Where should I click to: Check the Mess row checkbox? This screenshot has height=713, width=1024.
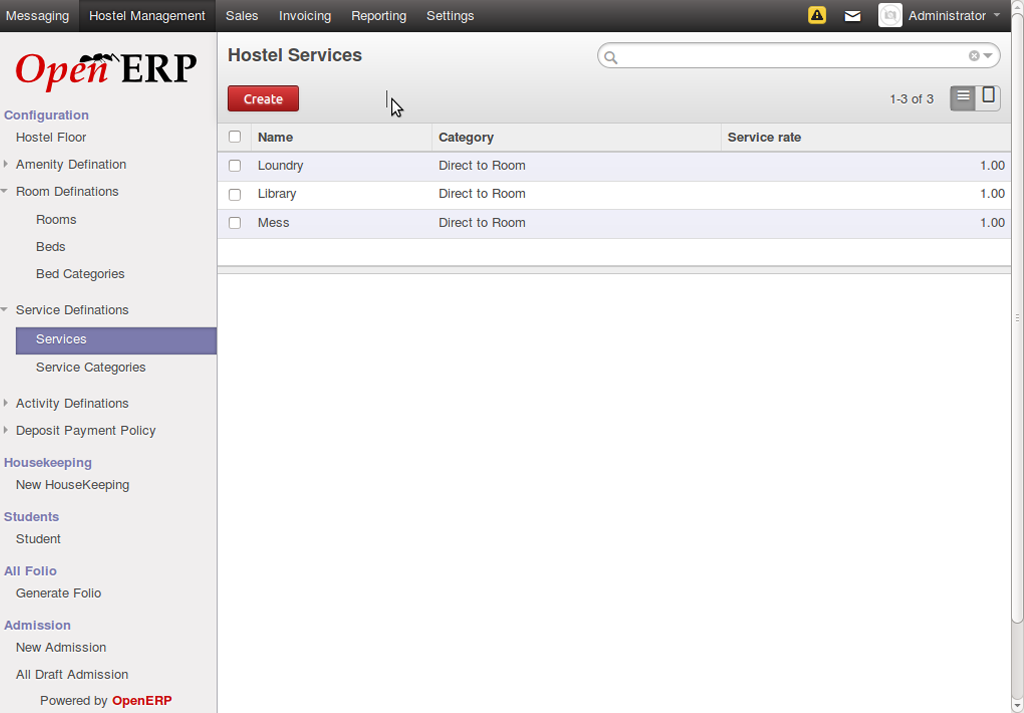(234, 223)
